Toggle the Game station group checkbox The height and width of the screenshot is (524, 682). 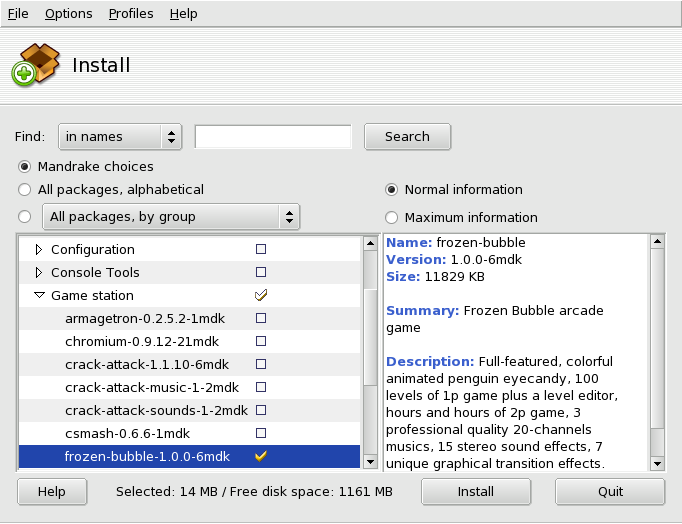pyautogui.click(x=261, y=295)
